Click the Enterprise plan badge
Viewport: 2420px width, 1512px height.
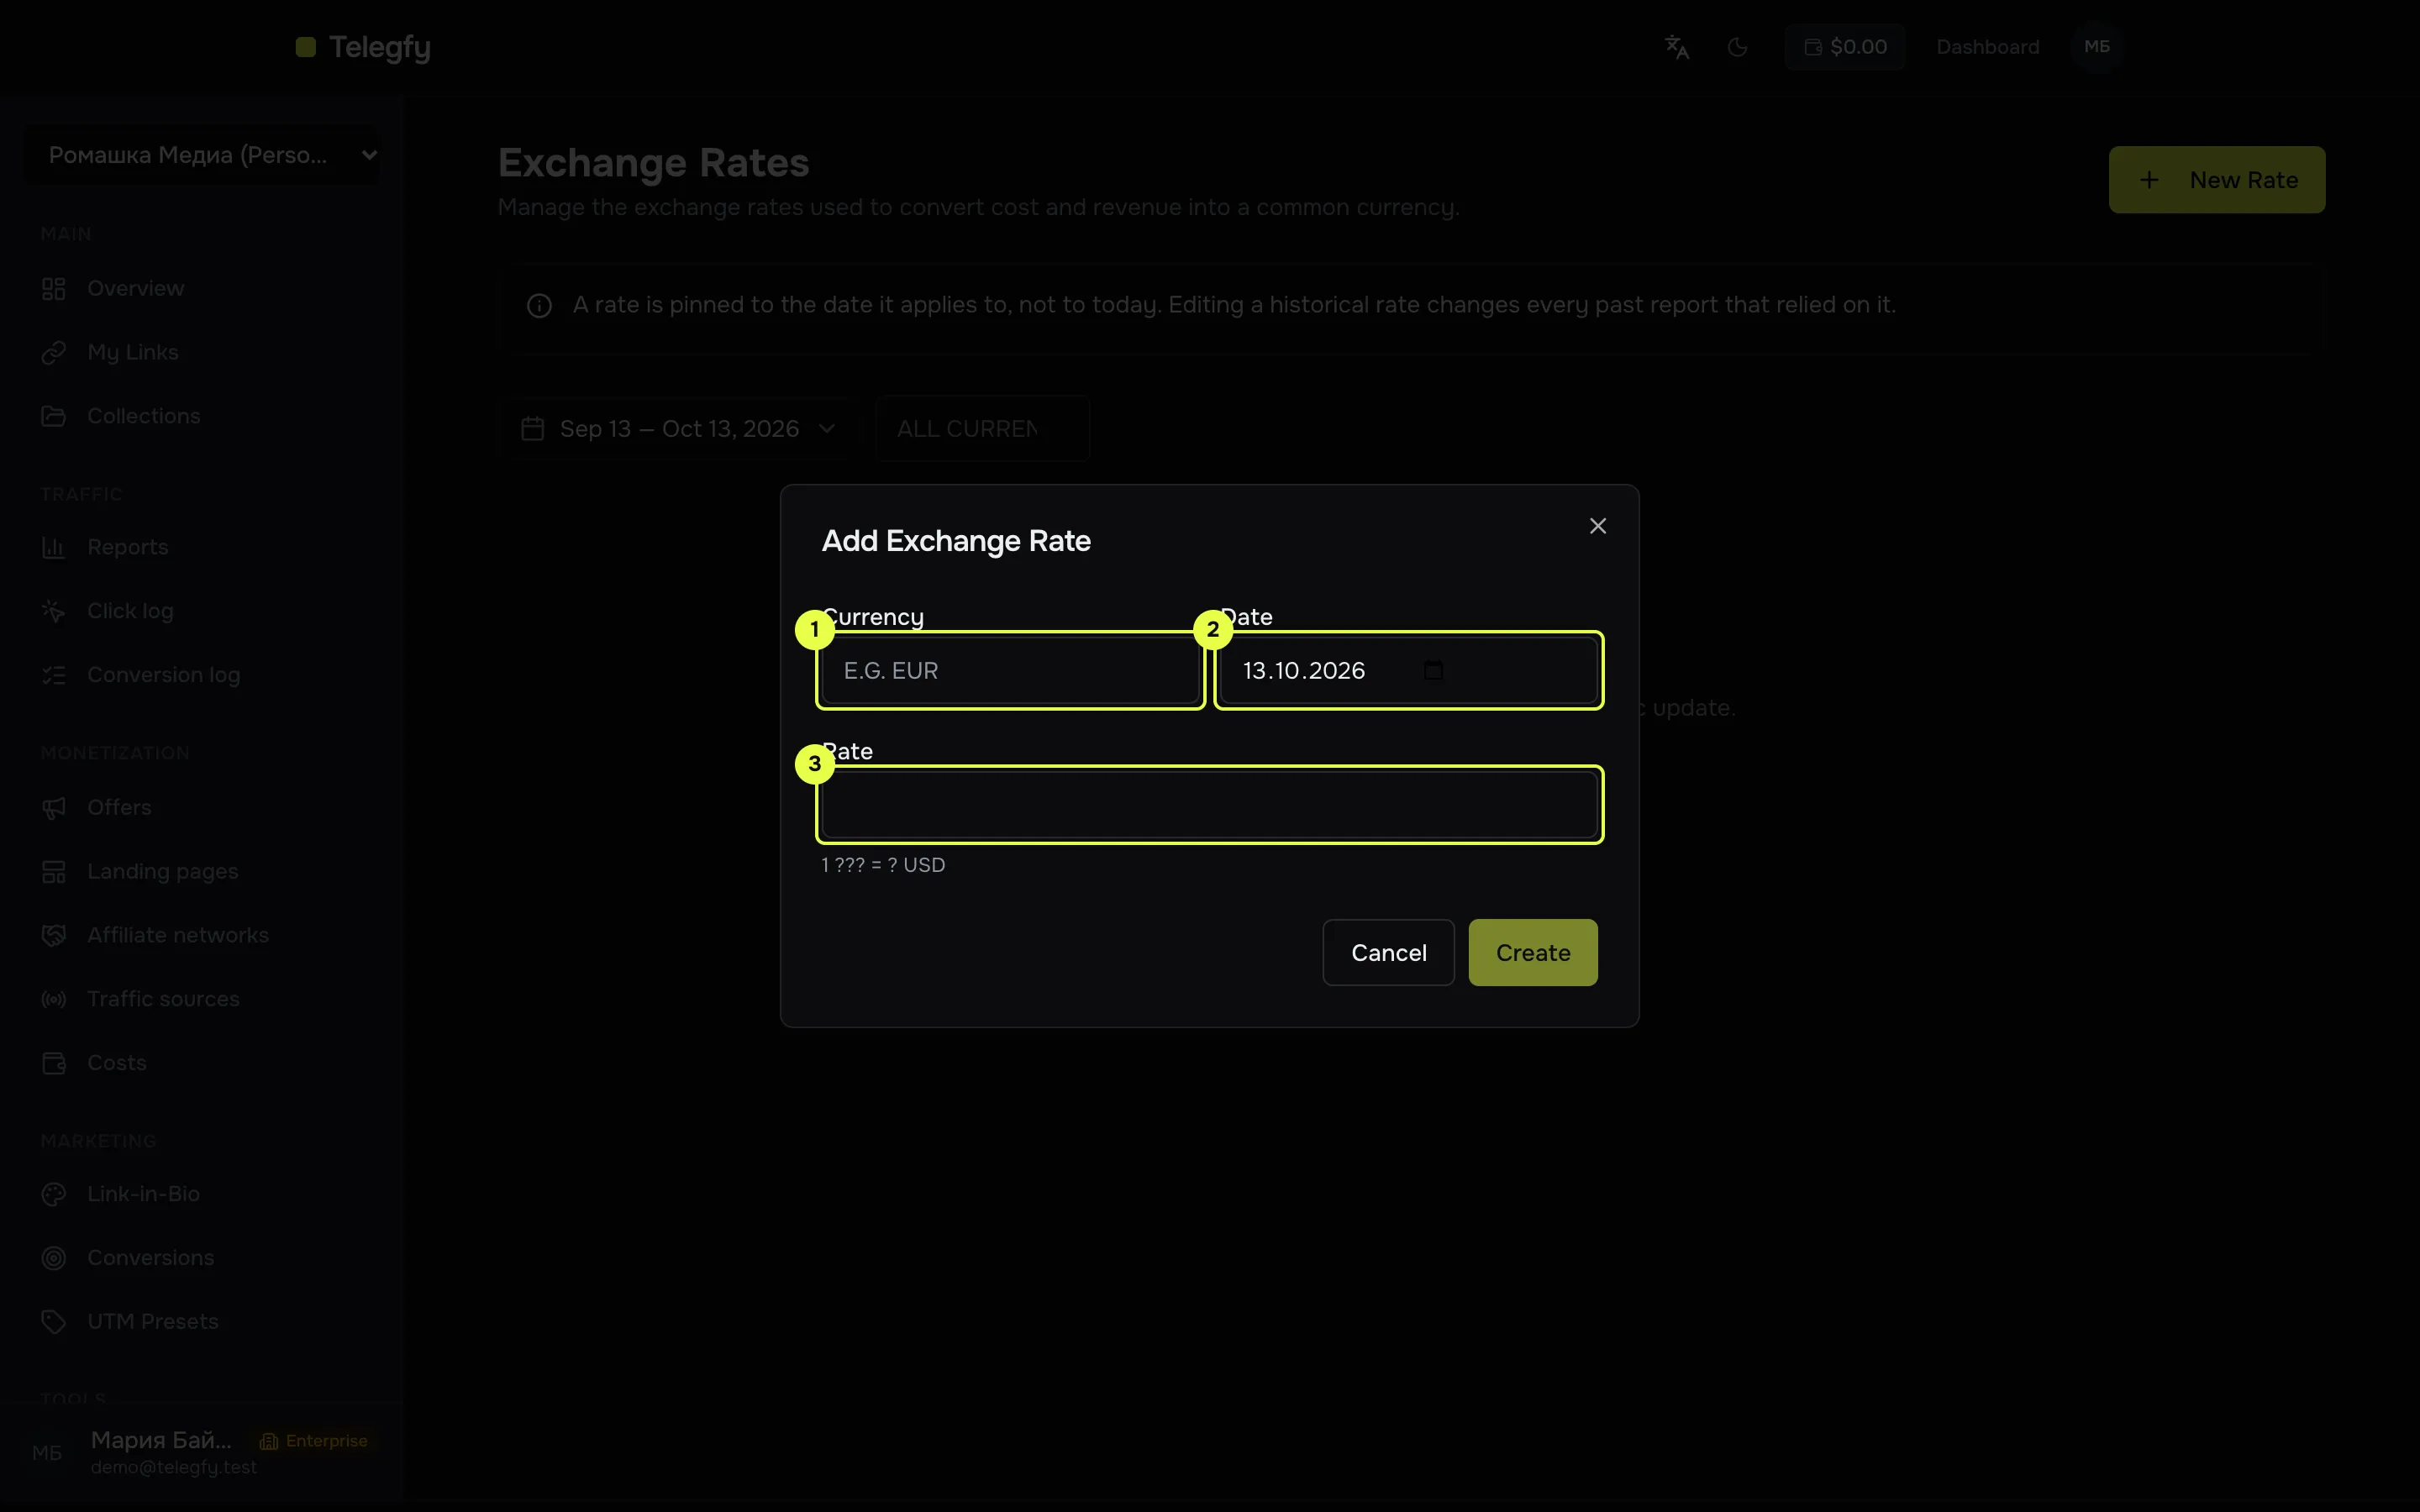tap(313, 1441)
